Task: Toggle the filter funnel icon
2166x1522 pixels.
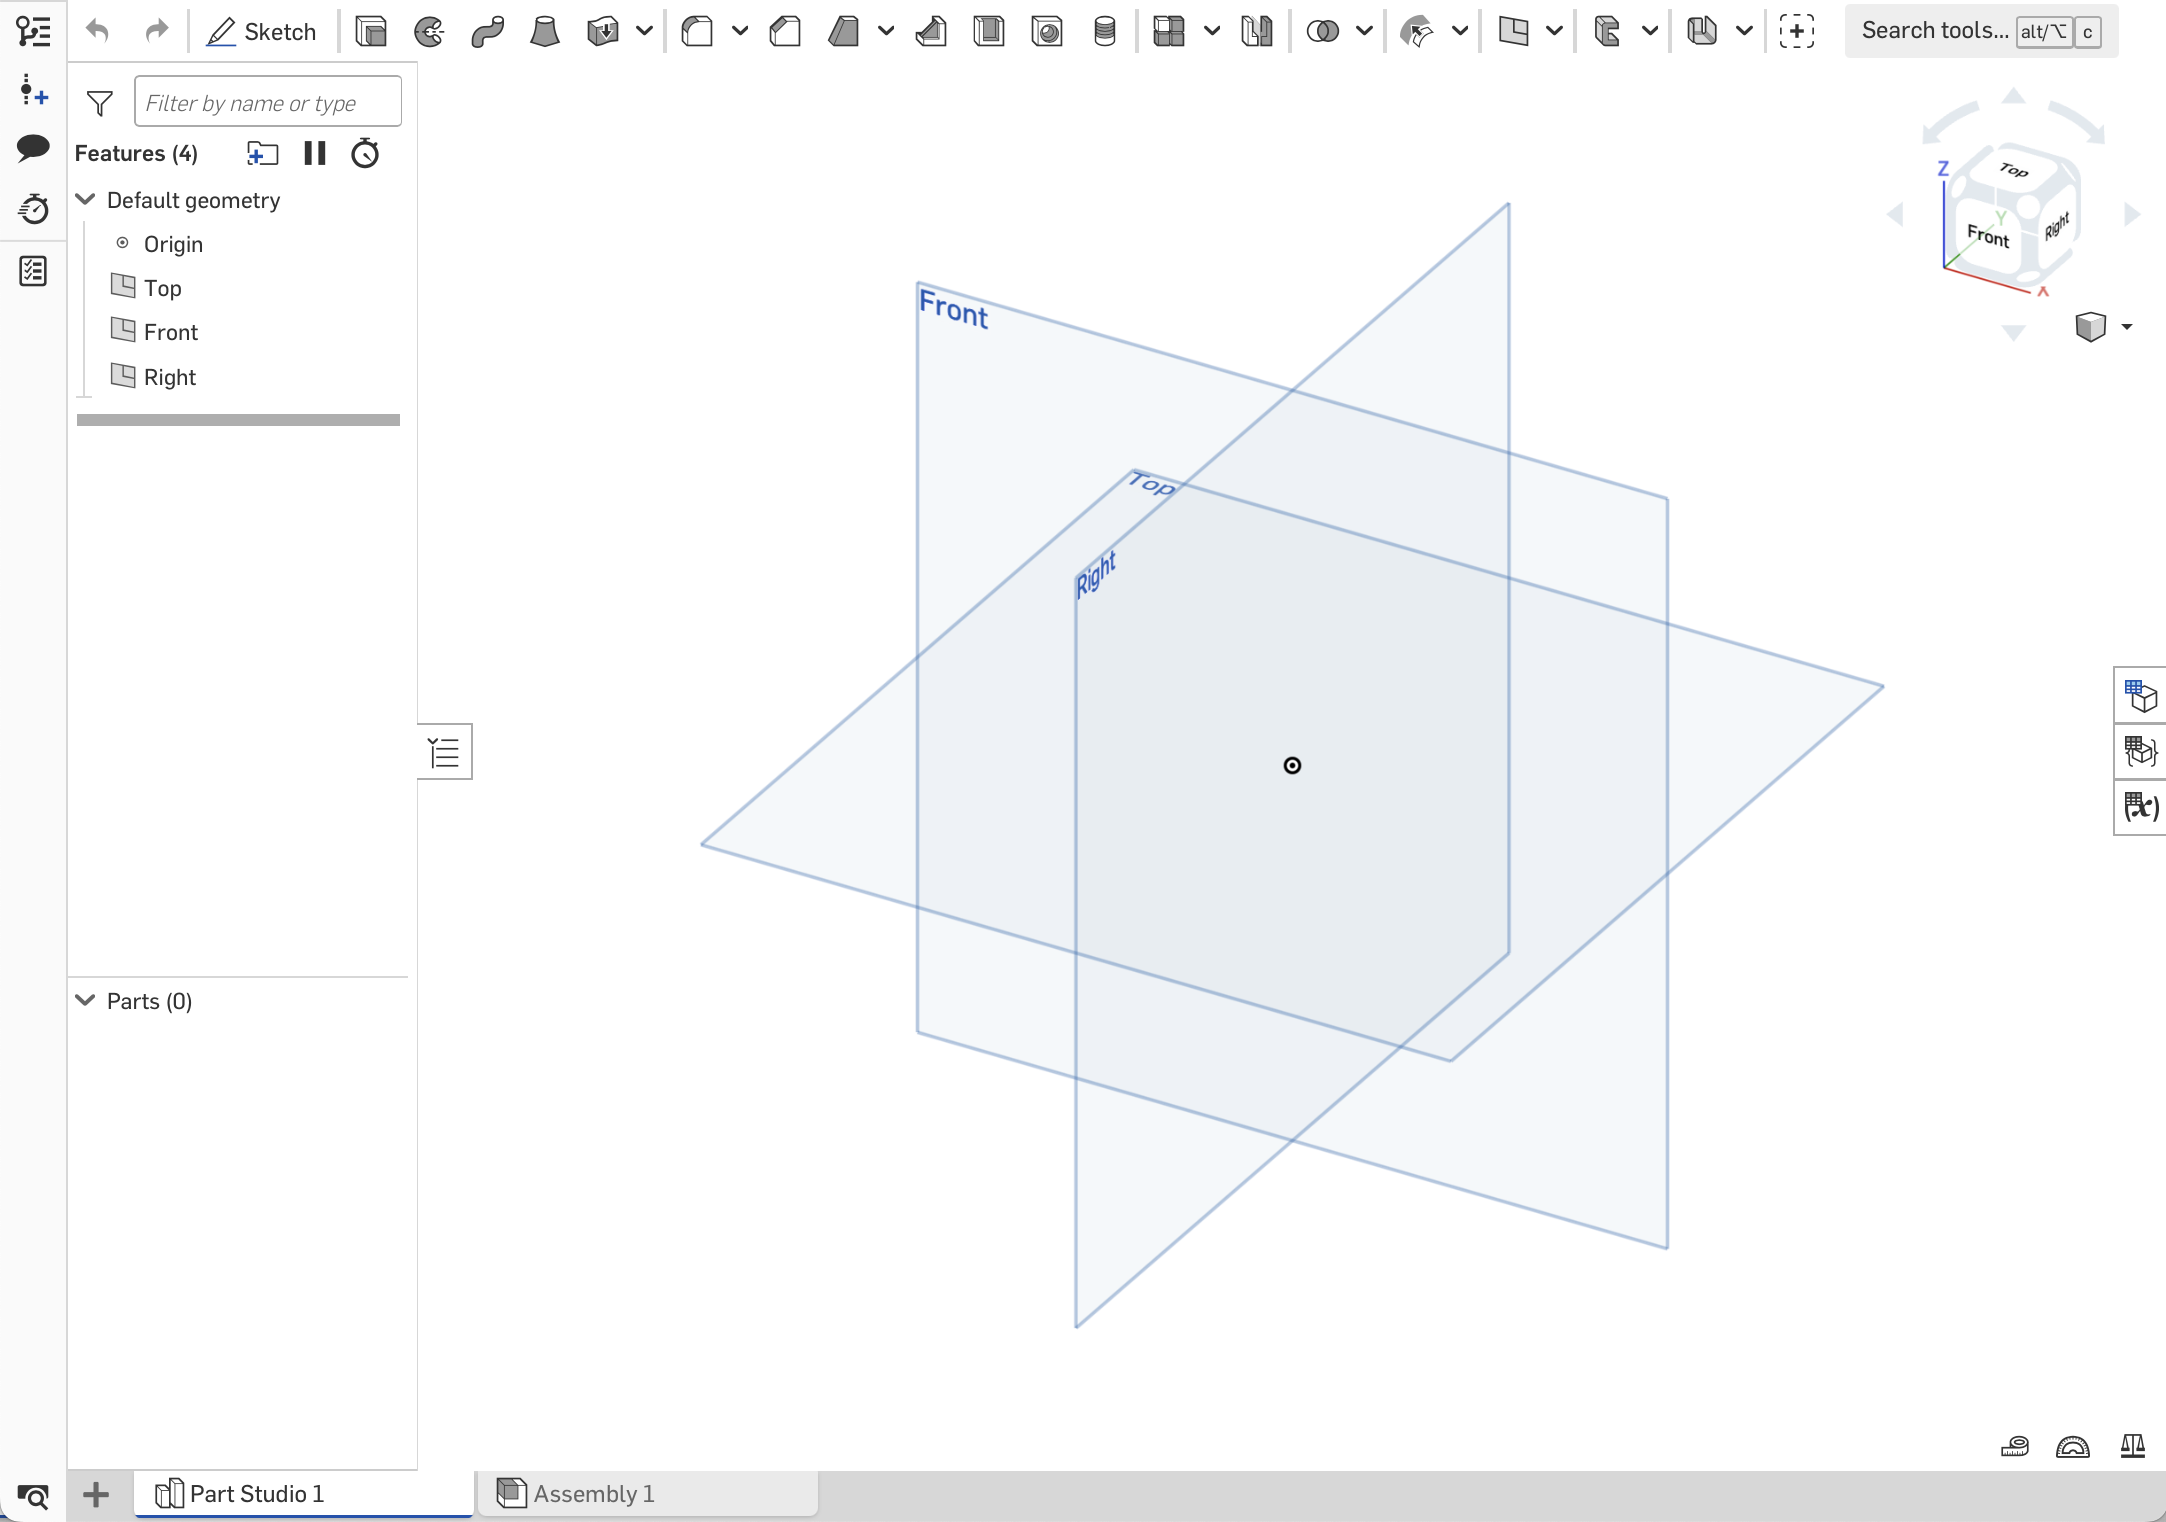Action: point(100,103)
